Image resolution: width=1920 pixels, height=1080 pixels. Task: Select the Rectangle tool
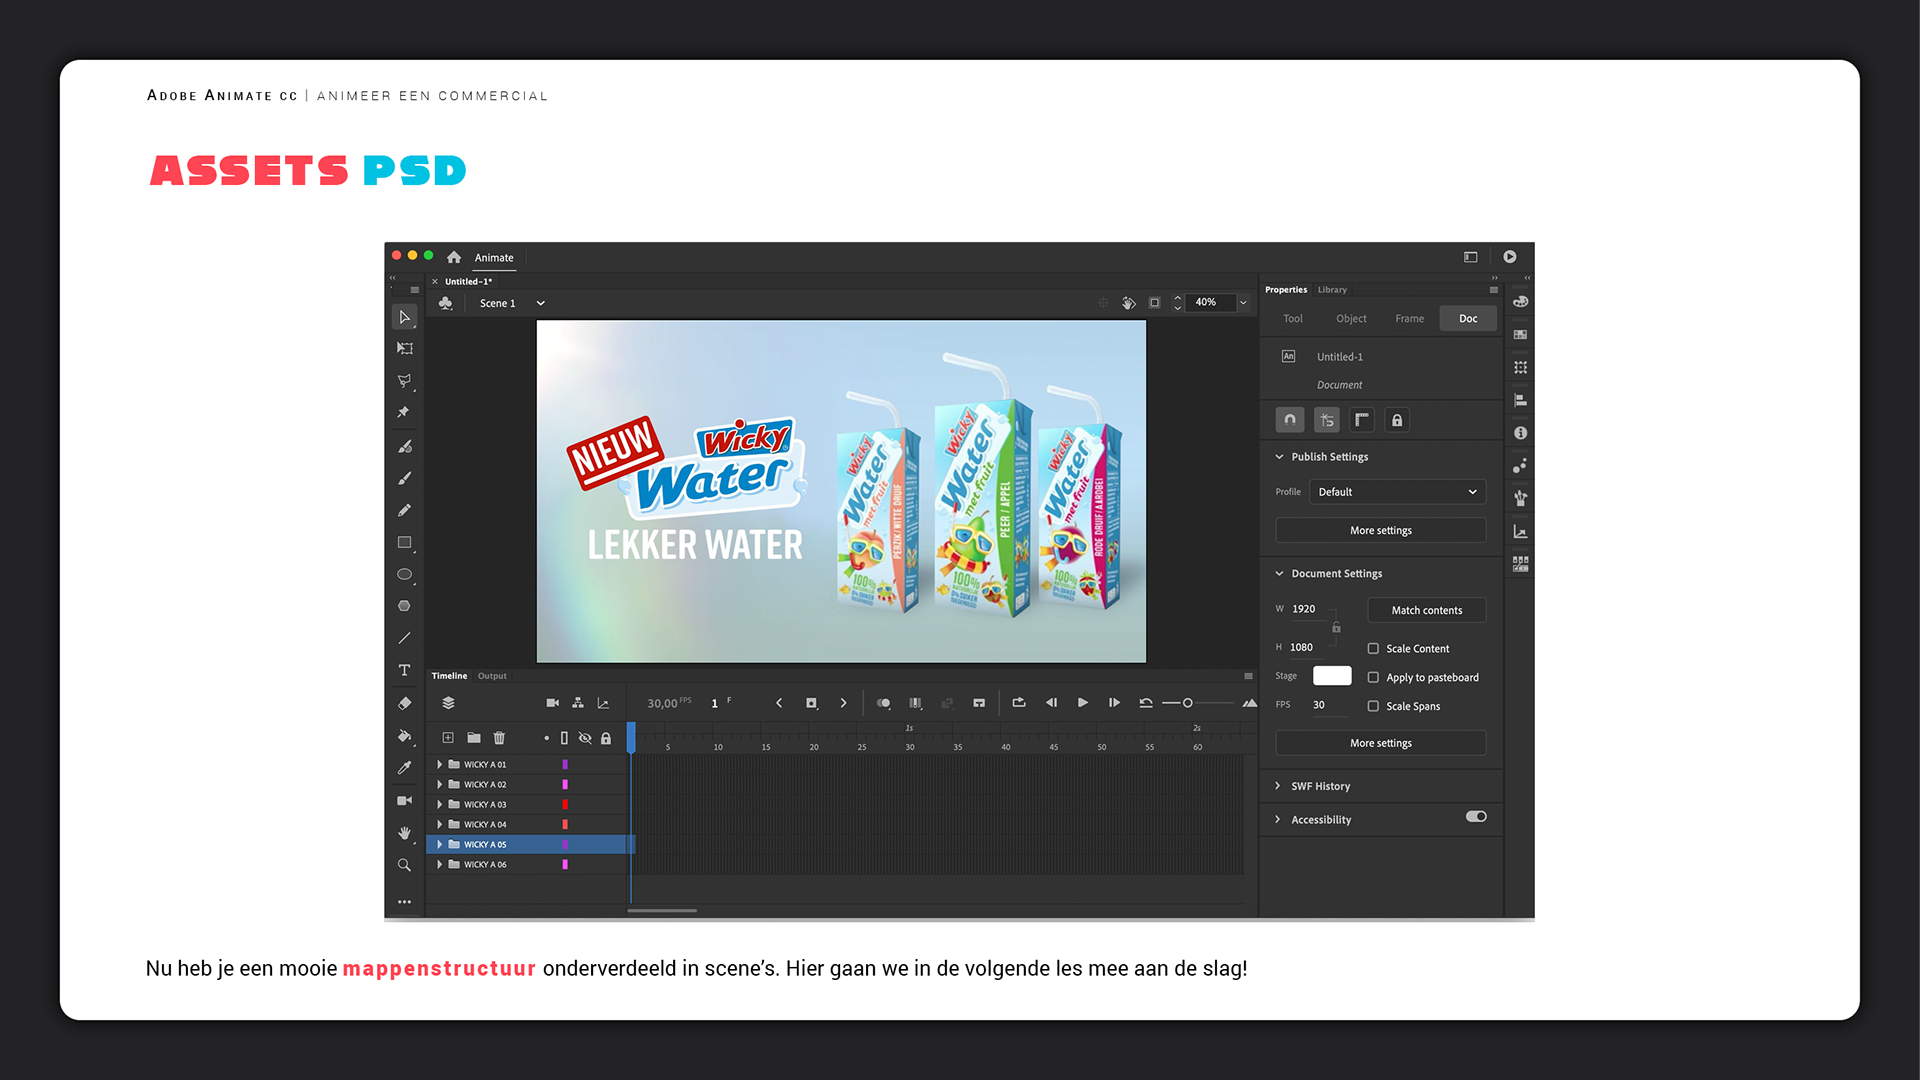(x=404, y=542)
